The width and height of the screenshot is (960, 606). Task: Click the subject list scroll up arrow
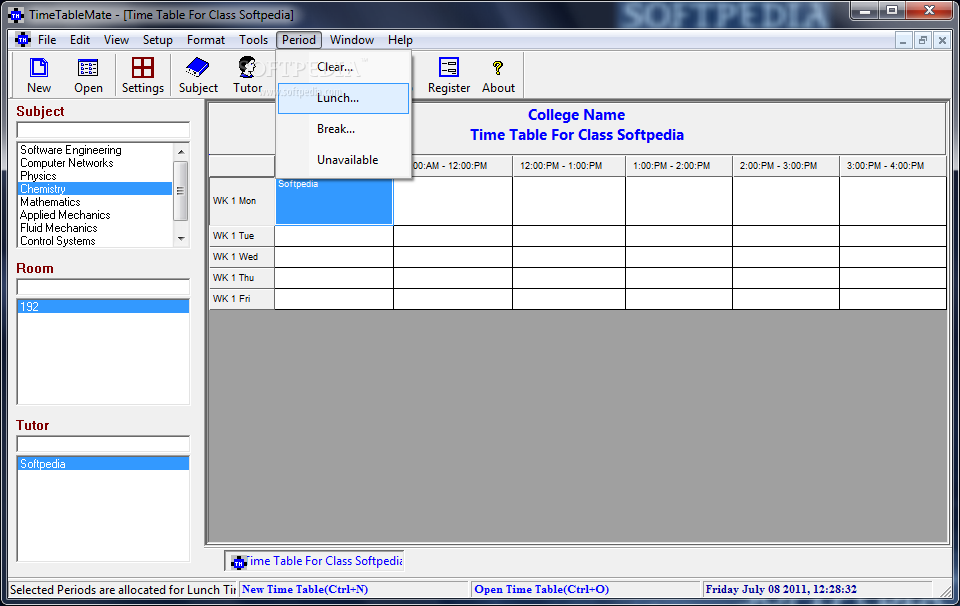click(181, 151)
